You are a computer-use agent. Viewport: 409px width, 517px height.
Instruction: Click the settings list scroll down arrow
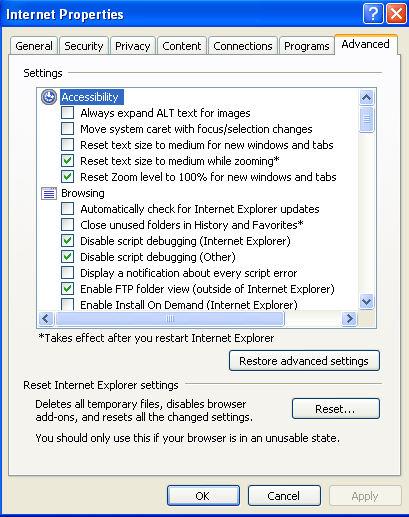[366, 302]
